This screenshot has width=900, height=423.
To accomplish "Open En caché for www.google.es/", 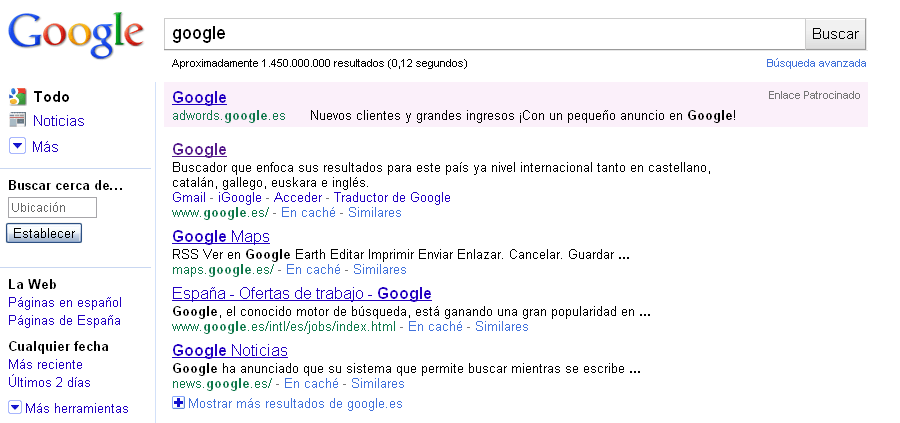I will click(308, 212).
